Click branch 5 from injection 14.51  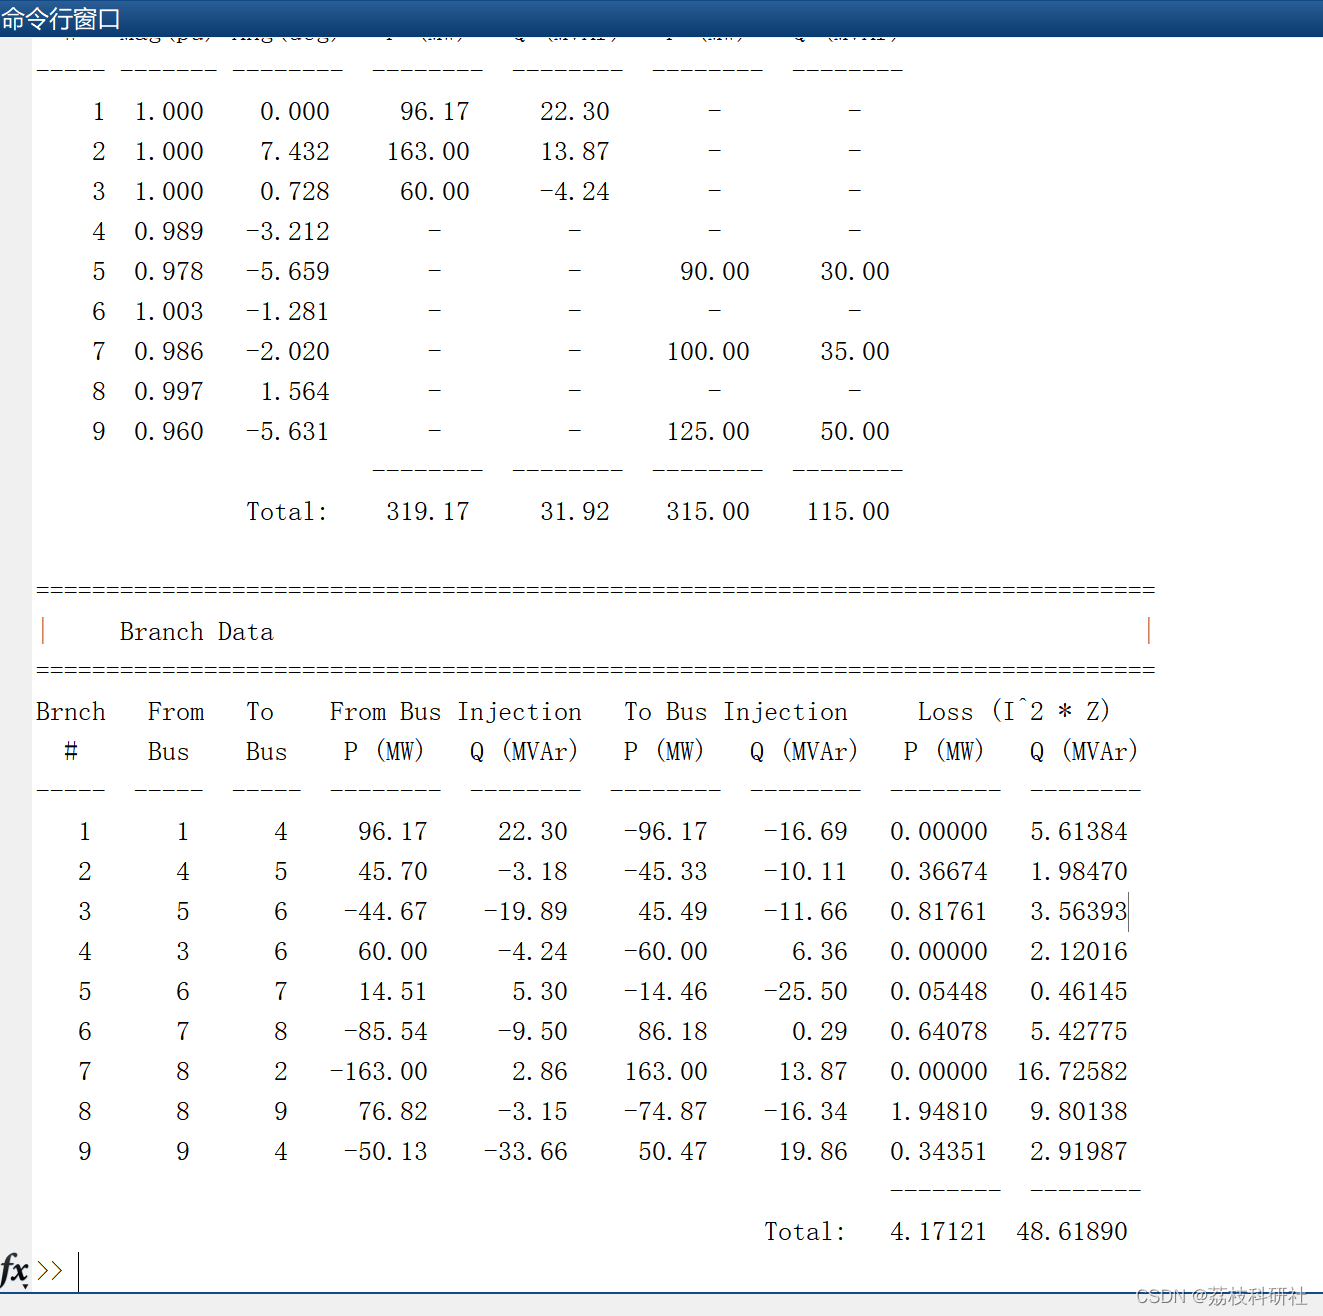(x=393, y=992)
